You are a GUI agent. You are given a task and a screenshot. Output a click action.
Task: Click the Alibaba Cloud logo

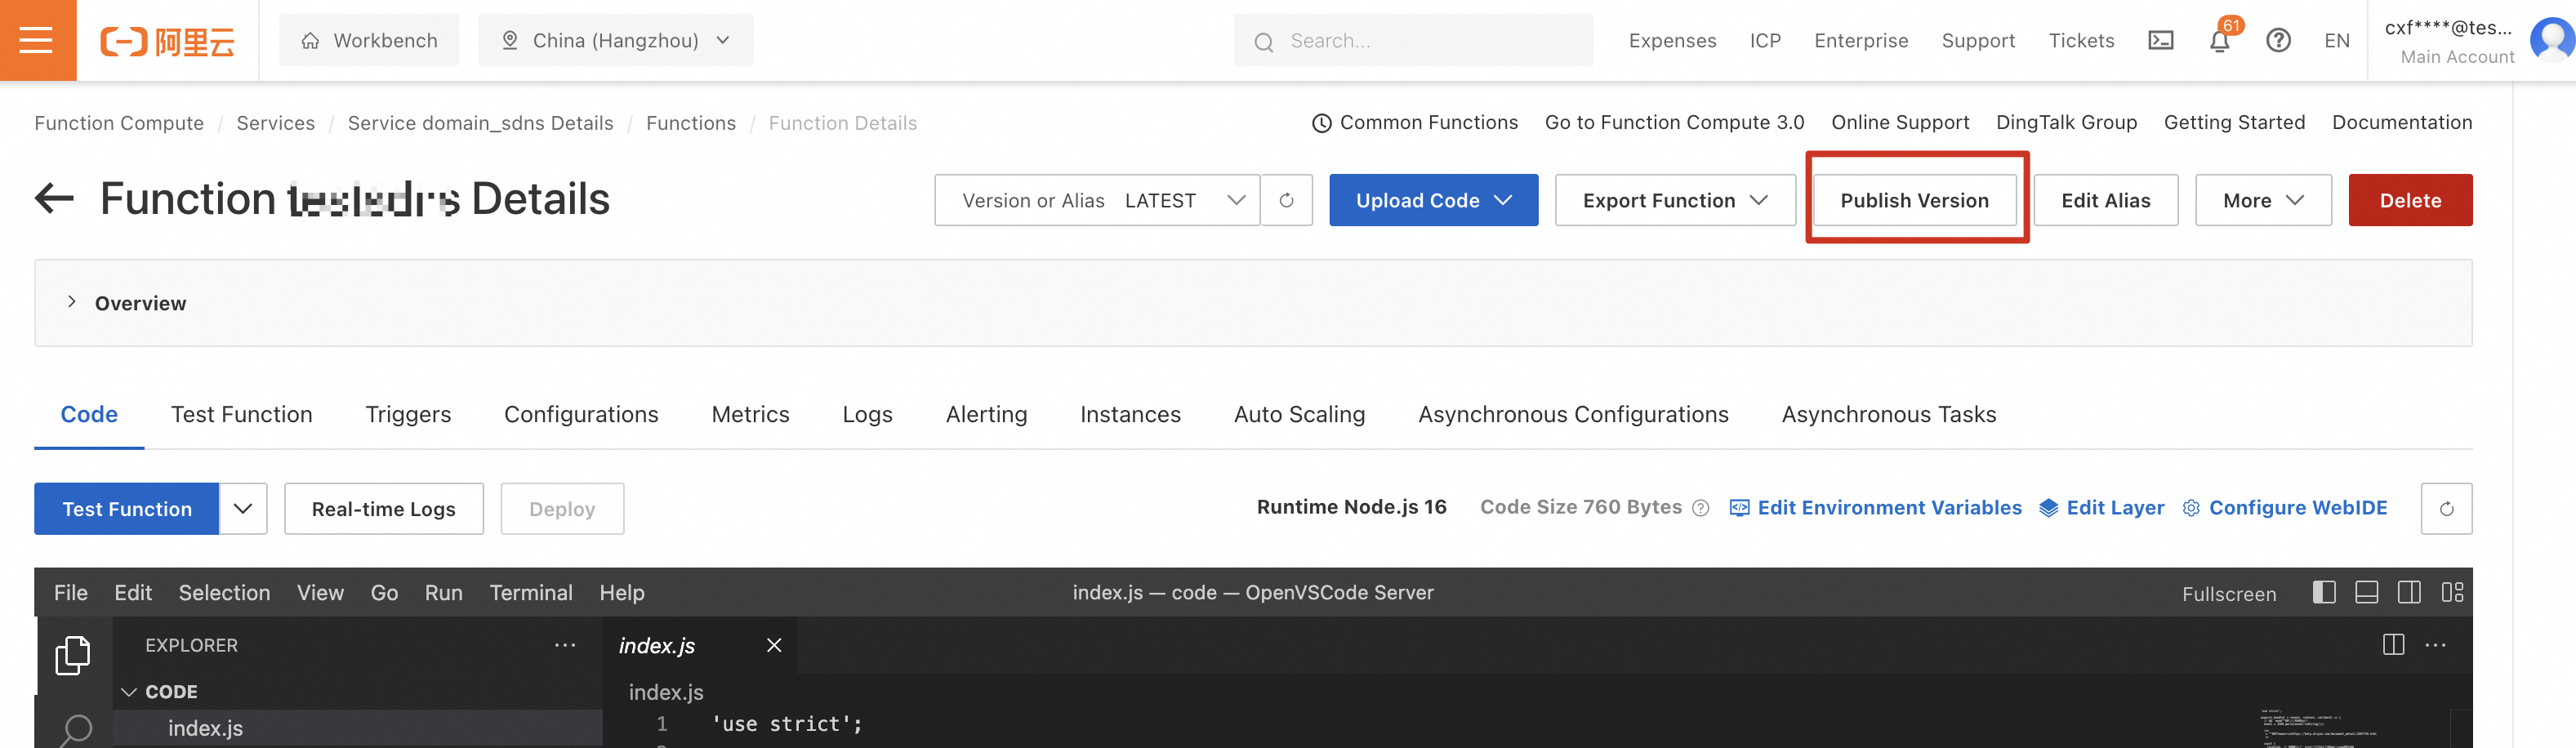[168, 40]
